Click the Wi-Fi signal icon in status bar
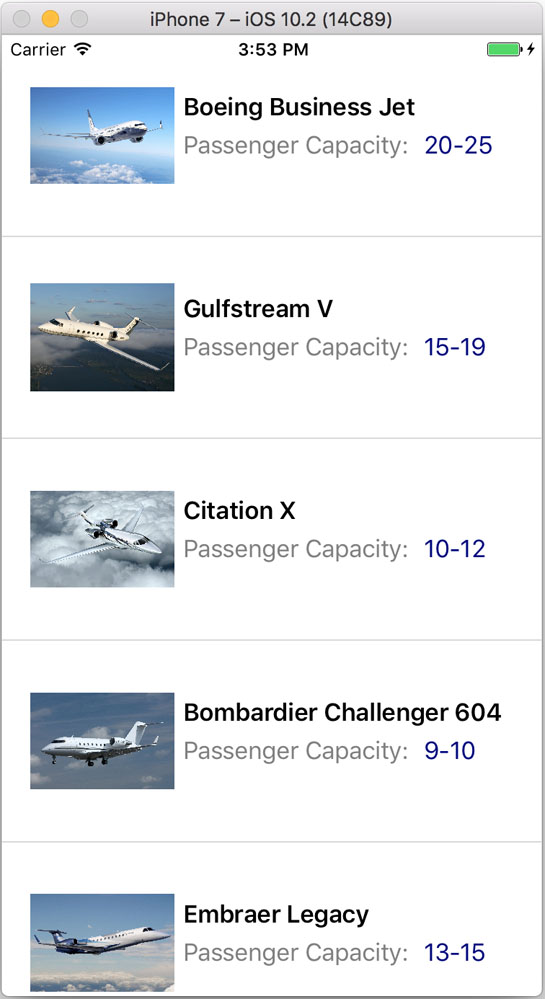The width and height of the screenshot is (545, 999). click(x=82, y=49)
